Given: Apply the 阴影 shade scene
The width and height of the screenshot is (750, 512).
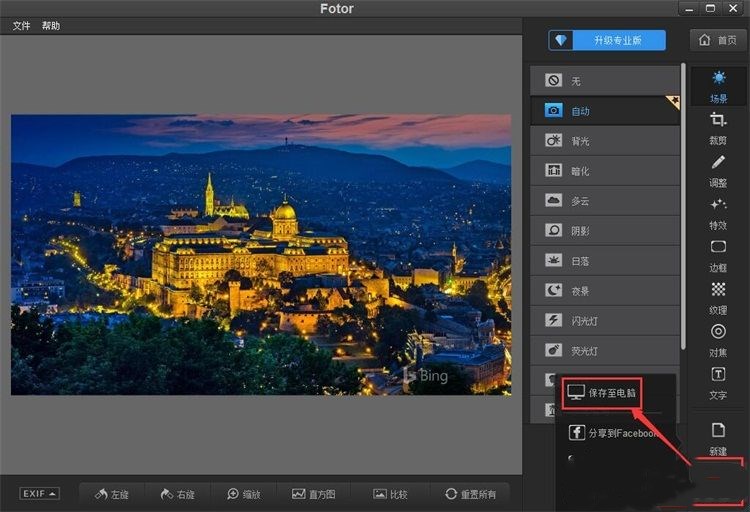Looking at the screenshot, I should 605,231.
